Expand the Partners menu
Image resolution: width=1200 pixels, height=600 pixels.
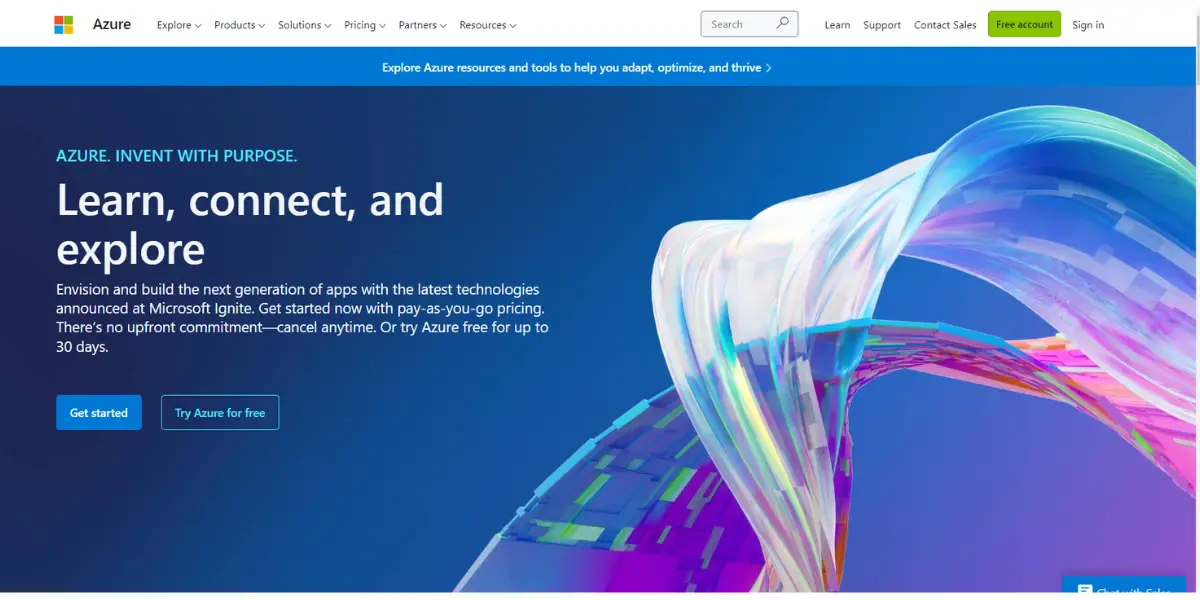tap(422, 25)
